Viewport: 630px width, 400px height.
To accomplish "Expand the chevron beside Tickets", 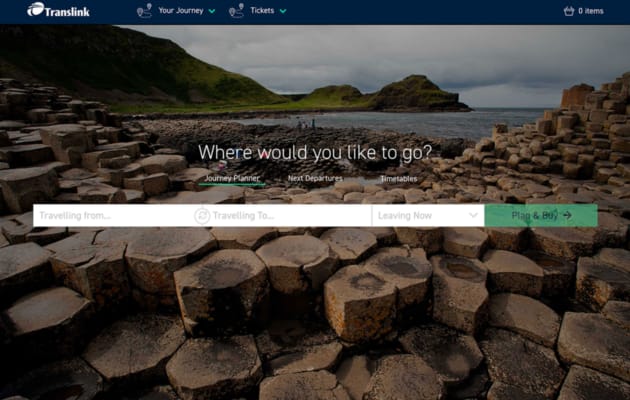I will (283, 11).
